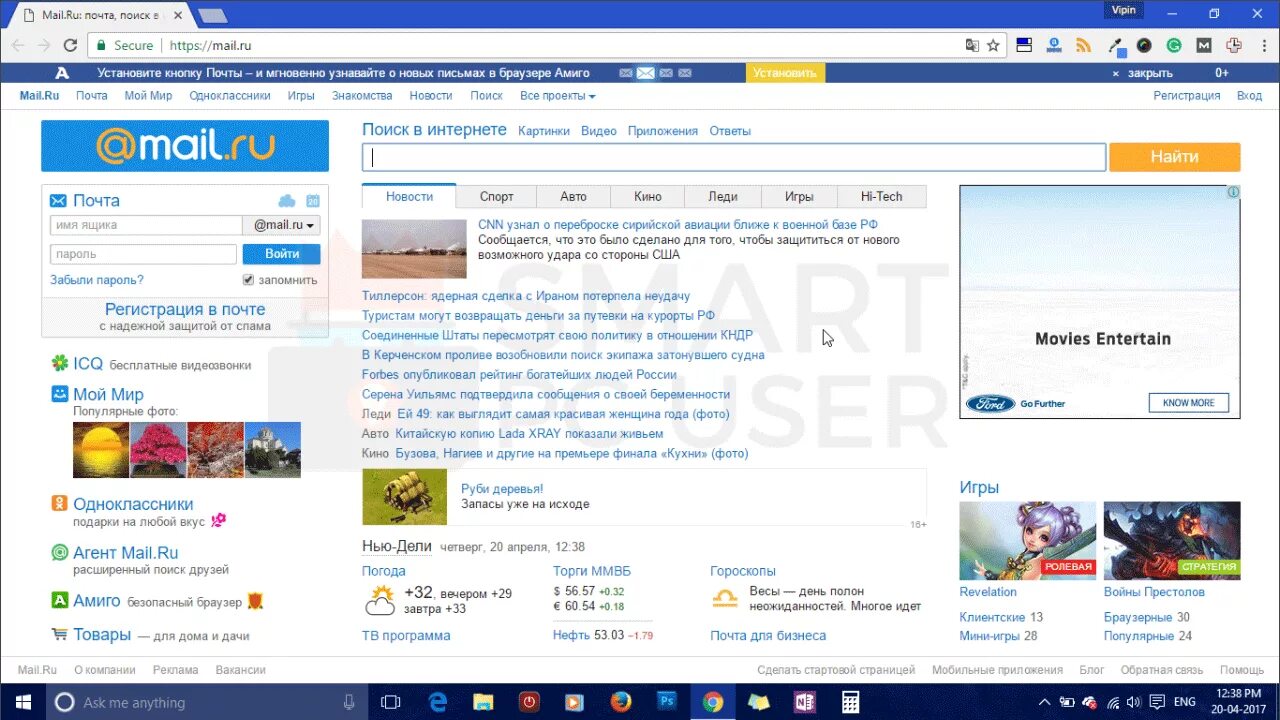Open Microsoft Edge from the taskbar

438,702
